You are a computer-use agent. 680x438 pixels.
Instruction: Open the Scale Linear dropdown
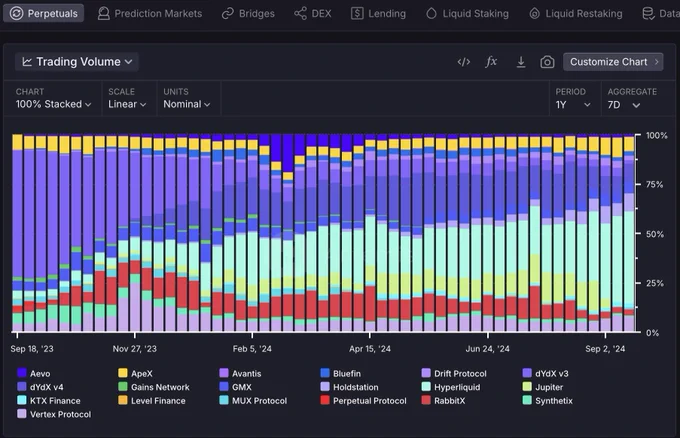click(127, 105)
